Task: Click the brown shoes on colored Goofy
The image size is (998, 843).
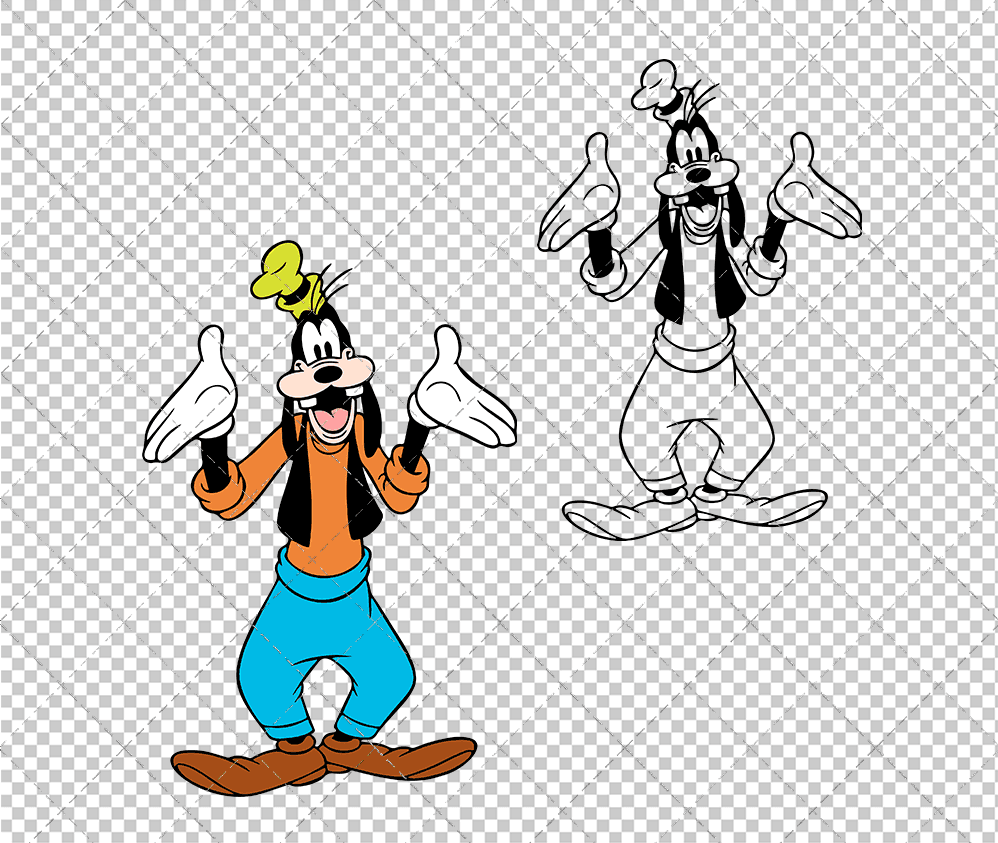Action: pyautogui.click(x=323, y=764)
